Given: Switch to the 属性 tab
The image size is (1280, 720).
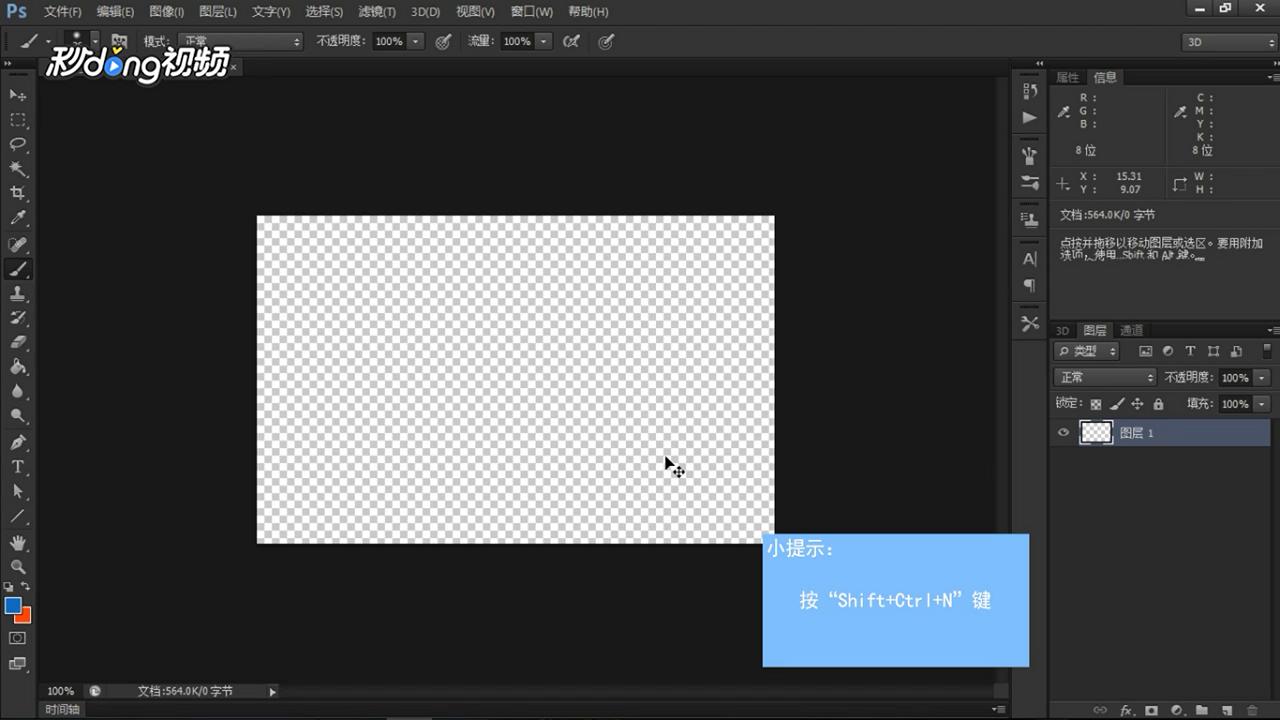Looking at the screenshot, I should [1068, 77].
